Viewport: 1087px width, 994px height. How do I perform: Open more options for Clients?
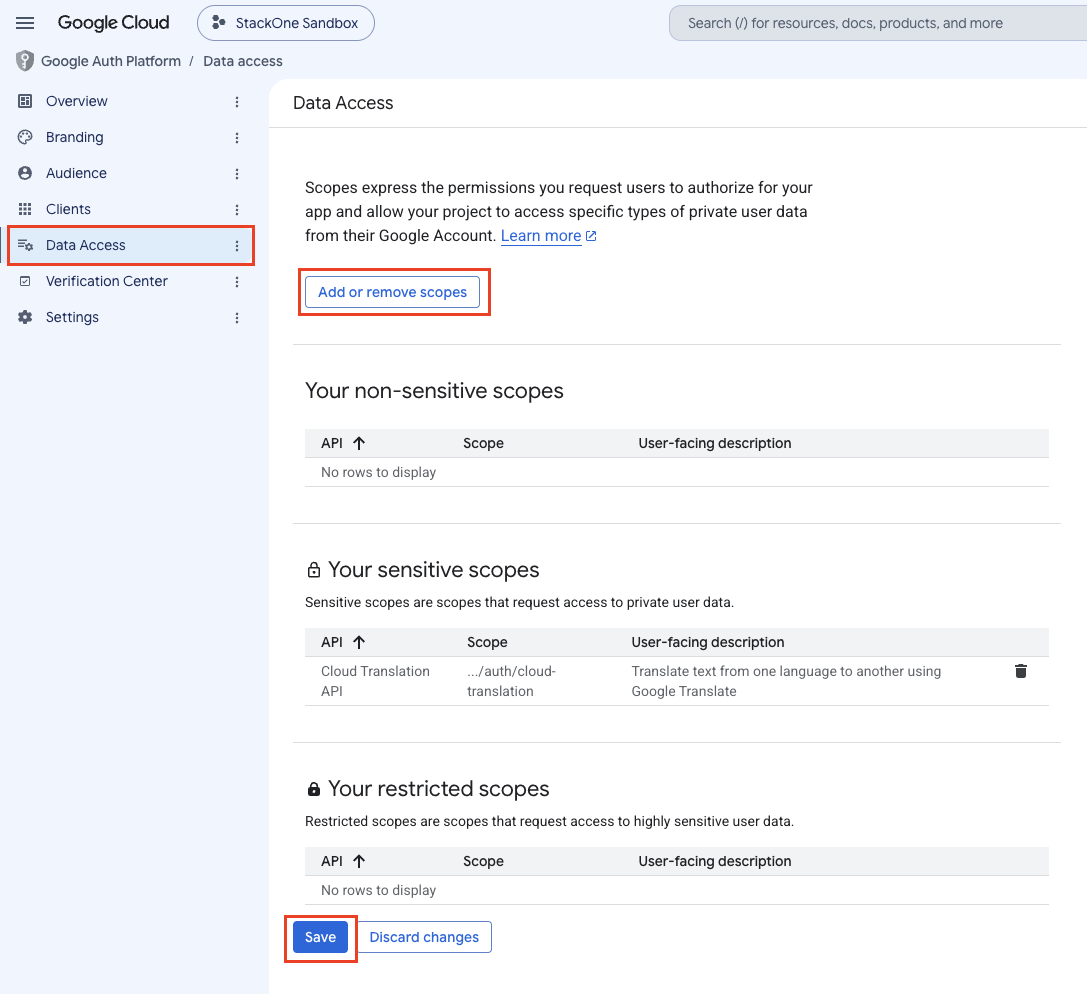pos(237,210)
